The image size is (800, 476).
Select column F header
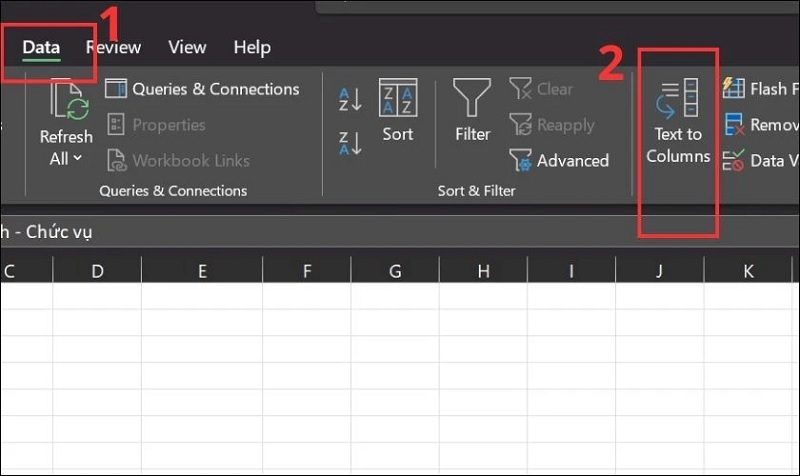[x=306, y=270]
